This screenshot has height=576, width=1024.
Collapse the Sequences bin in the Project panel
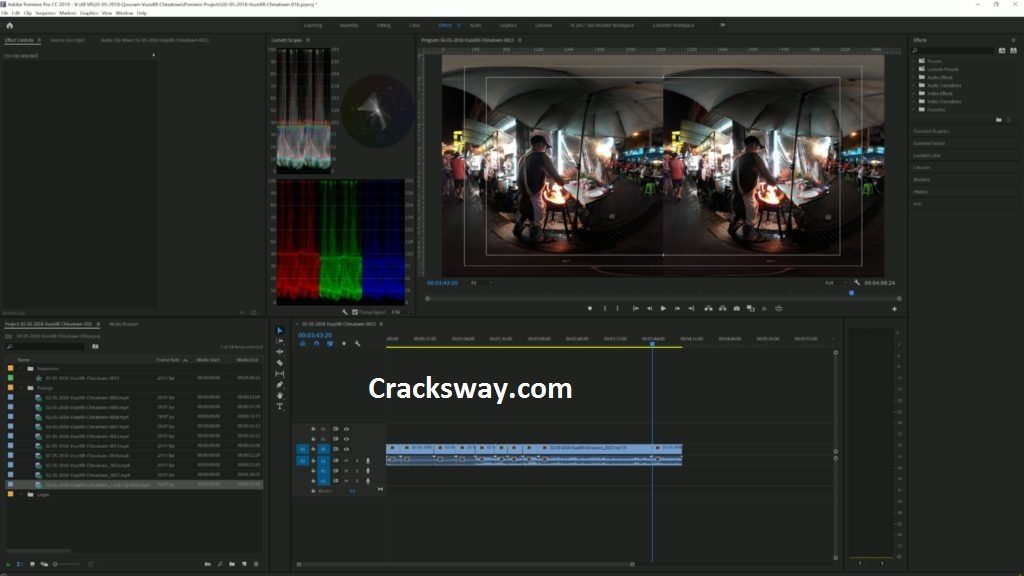(x=21, y=368)
